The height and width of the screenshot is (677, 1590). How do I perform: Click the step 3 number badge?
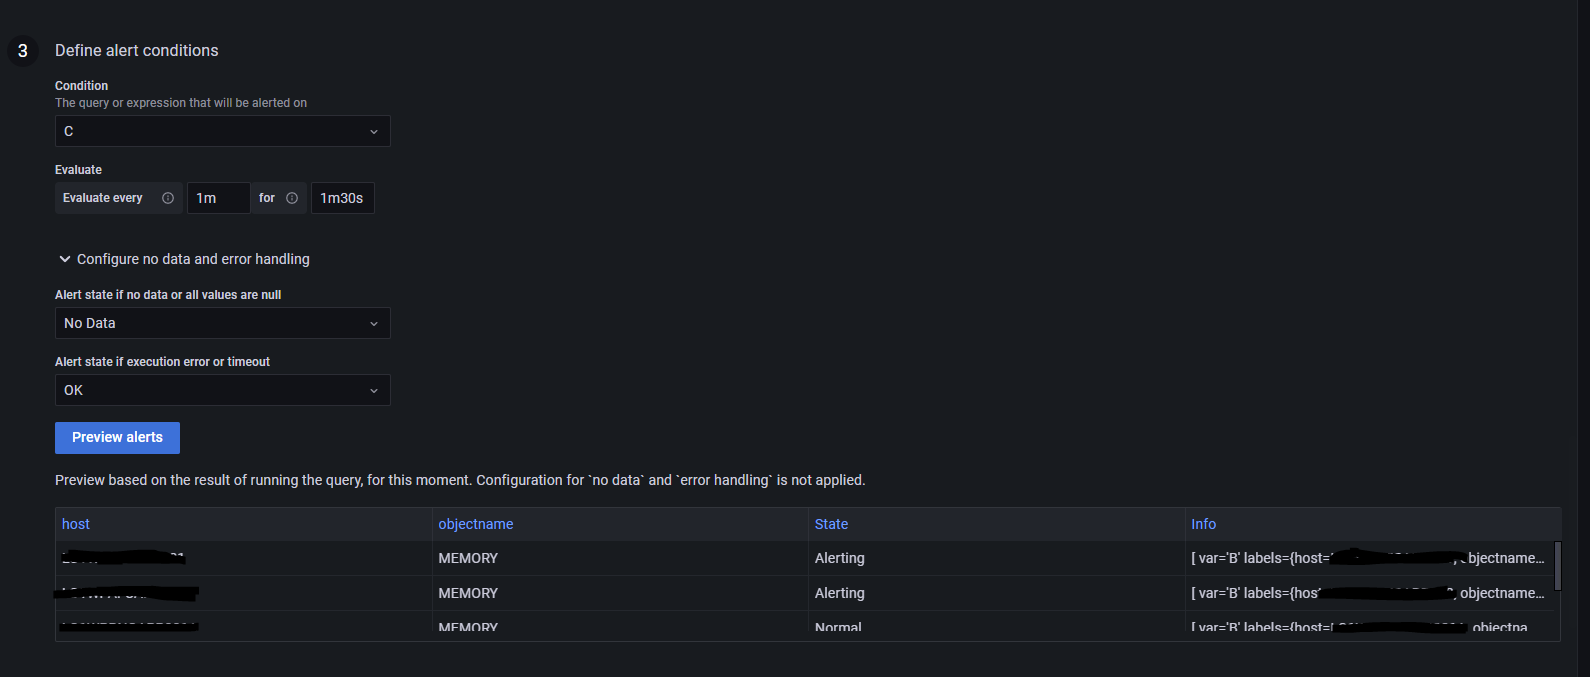(x=23, y=51)
